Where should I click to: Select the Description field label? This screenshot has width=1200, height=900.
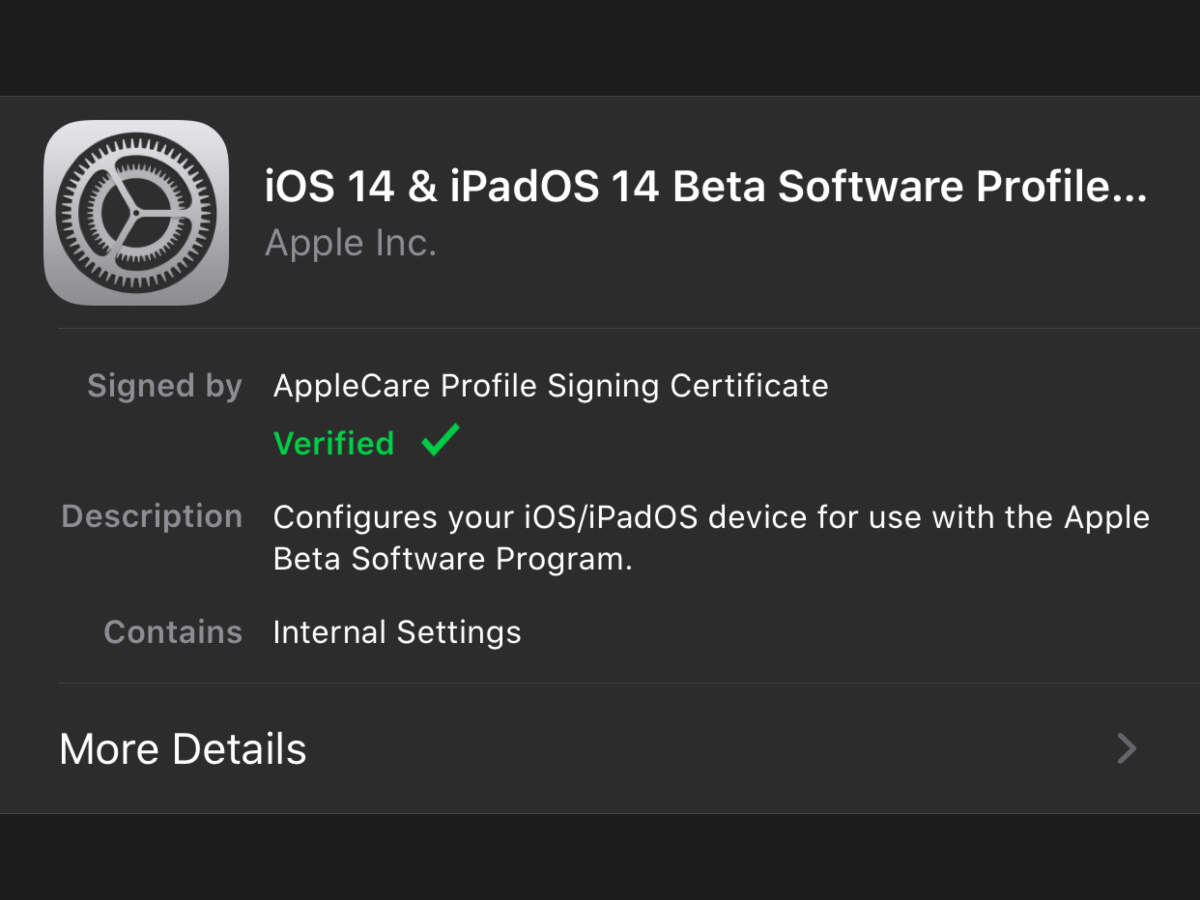point(152,517)
